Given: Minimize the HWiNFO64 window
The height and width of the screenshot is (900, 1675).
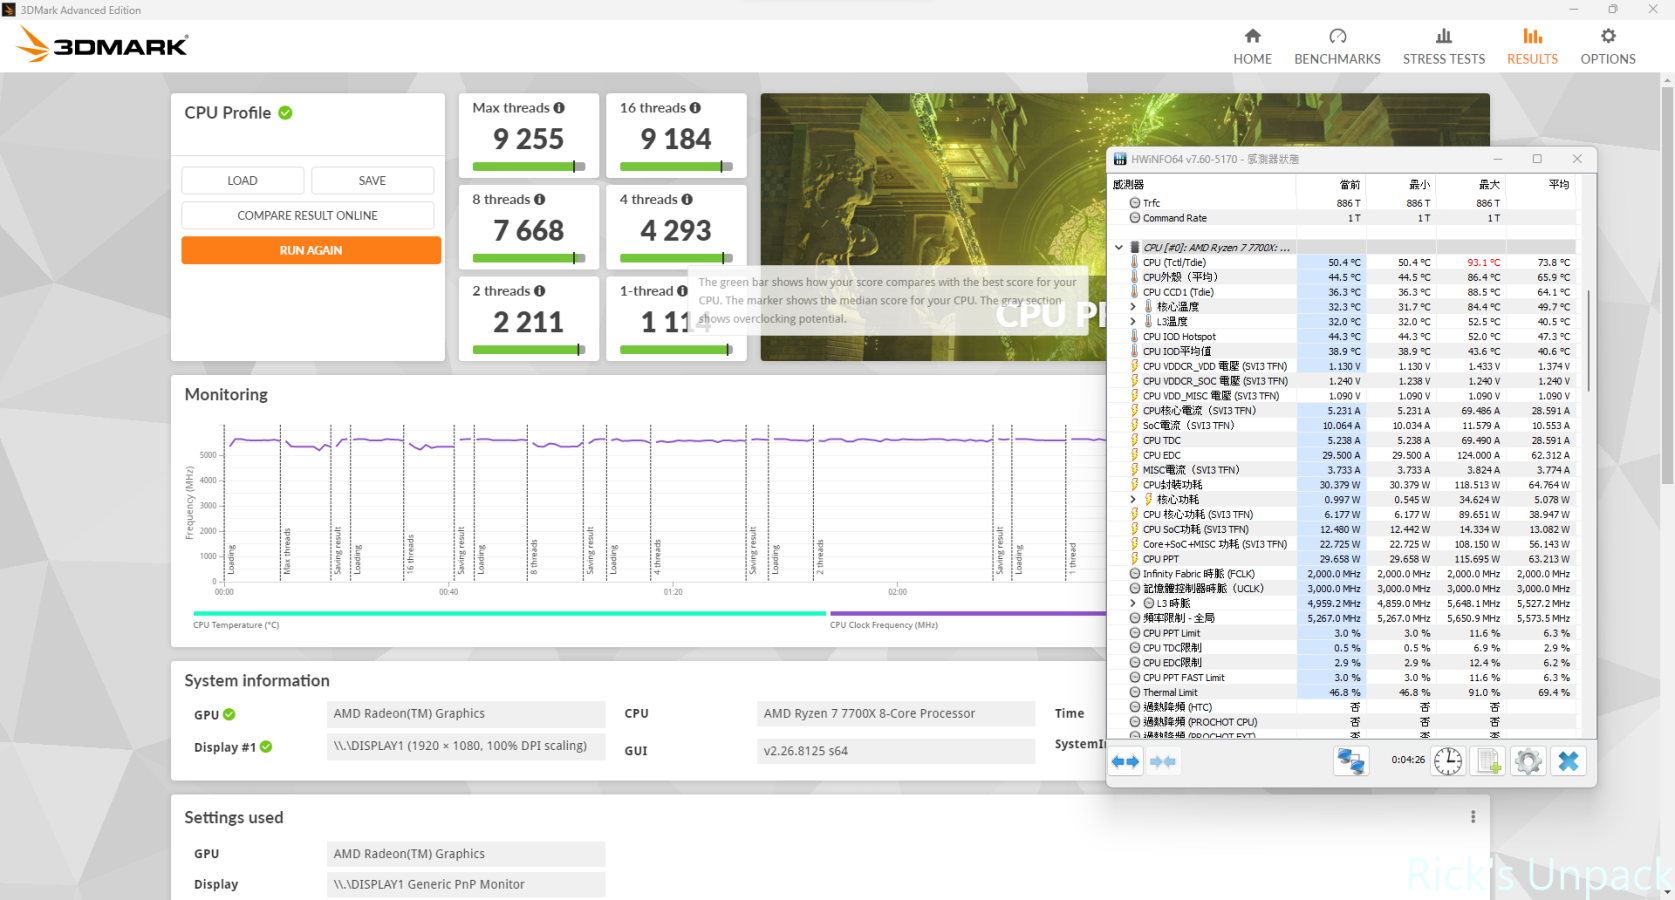Looking at the screenshot, I should coord(1498,159).
